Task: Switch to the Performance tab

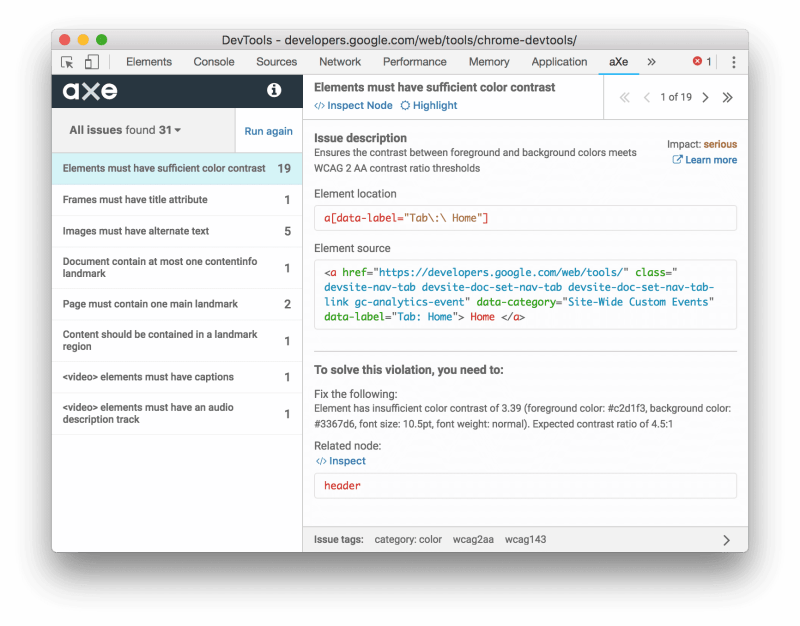Action: (x=415, y=62)
